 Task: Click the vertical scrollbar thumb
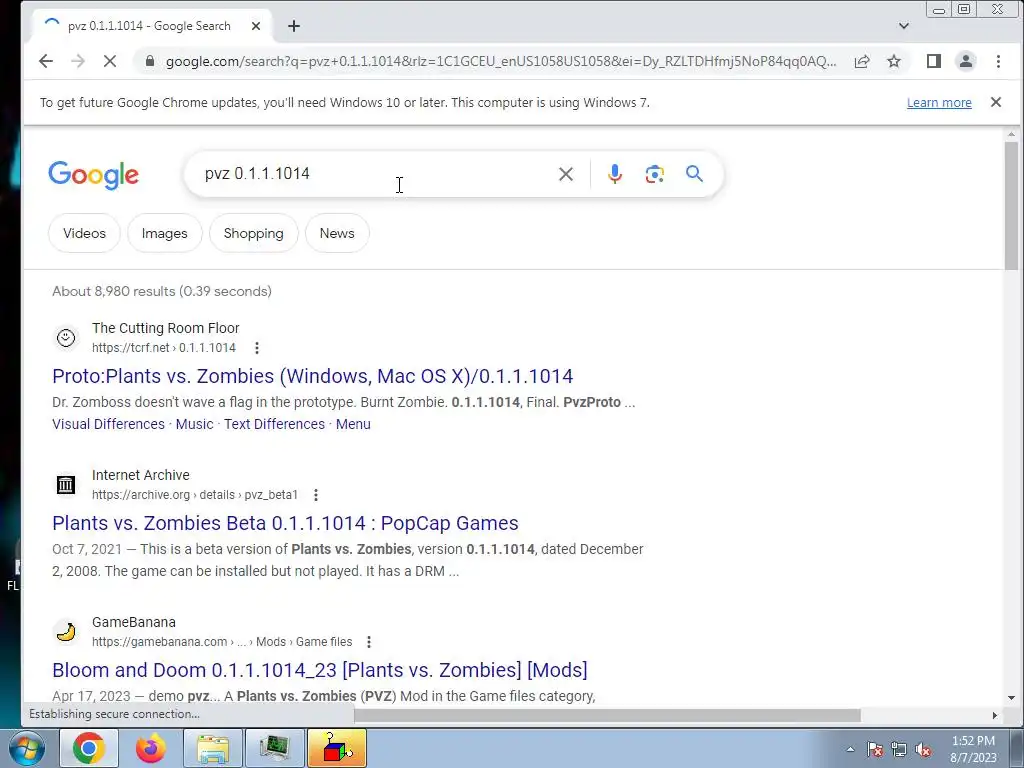[x=1011, y=205]
